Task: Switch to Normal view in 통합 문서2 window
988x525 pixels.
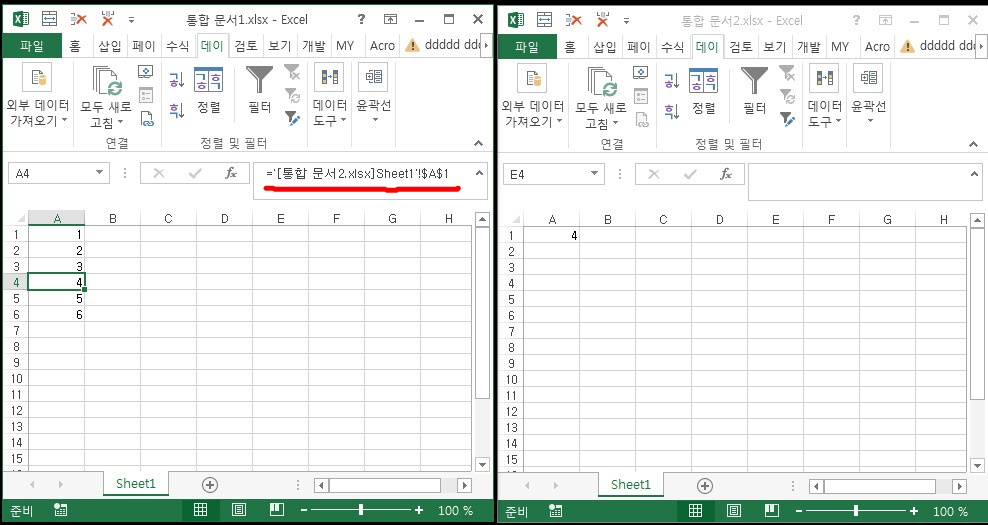Action: click(696, 511)
